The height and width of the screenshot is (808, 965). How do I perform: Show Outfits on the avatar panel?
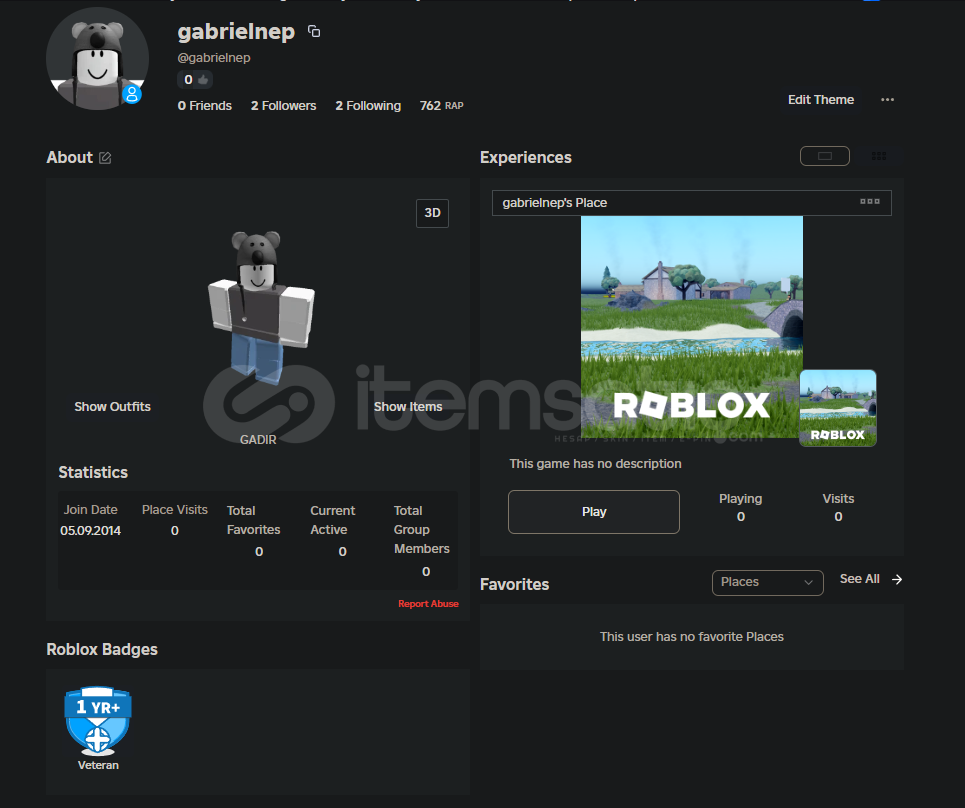point(112,407)
